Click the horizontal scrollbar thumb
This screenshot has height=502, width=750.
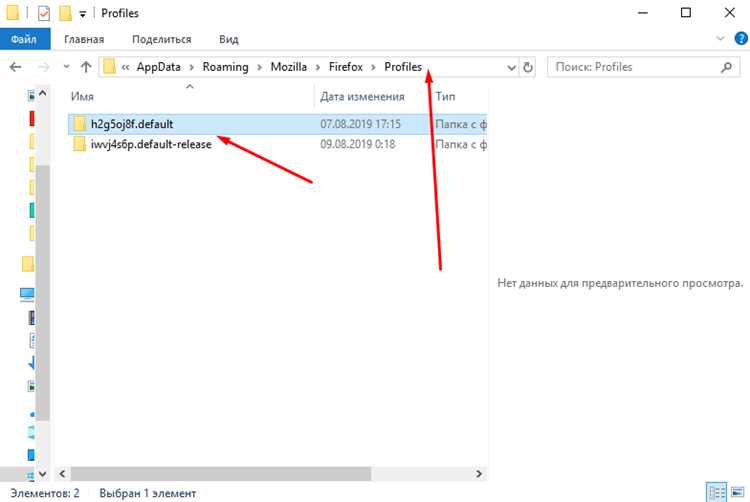221,474
